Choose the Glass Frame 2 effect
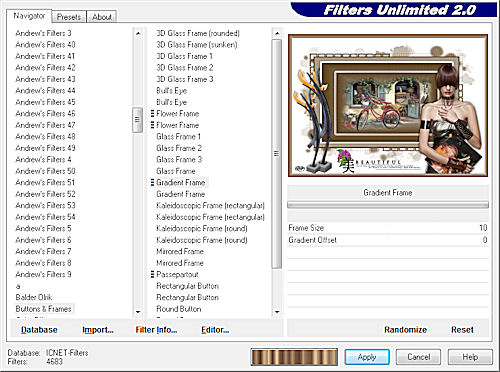 click(179, 148)
